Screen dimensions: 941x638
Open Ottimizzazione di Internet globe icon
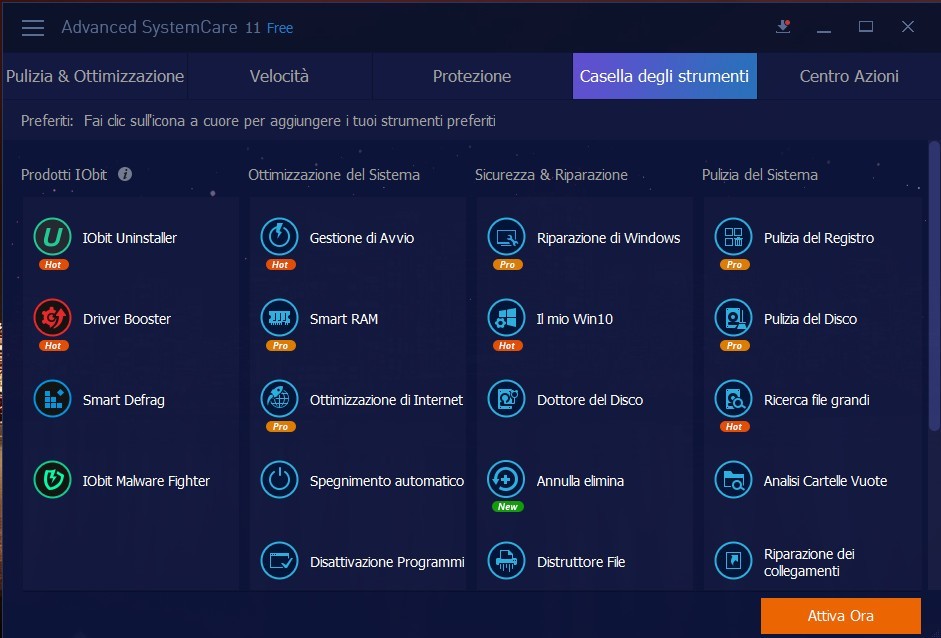point(279,400)
